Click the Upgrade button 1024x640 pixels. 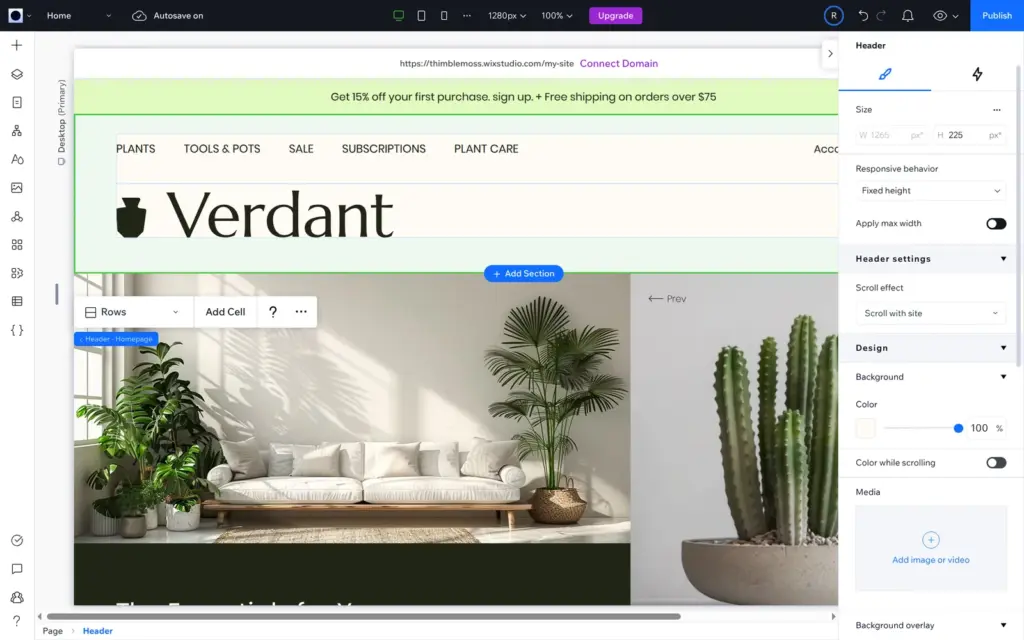pyautogui.click(x=615, y=15)
